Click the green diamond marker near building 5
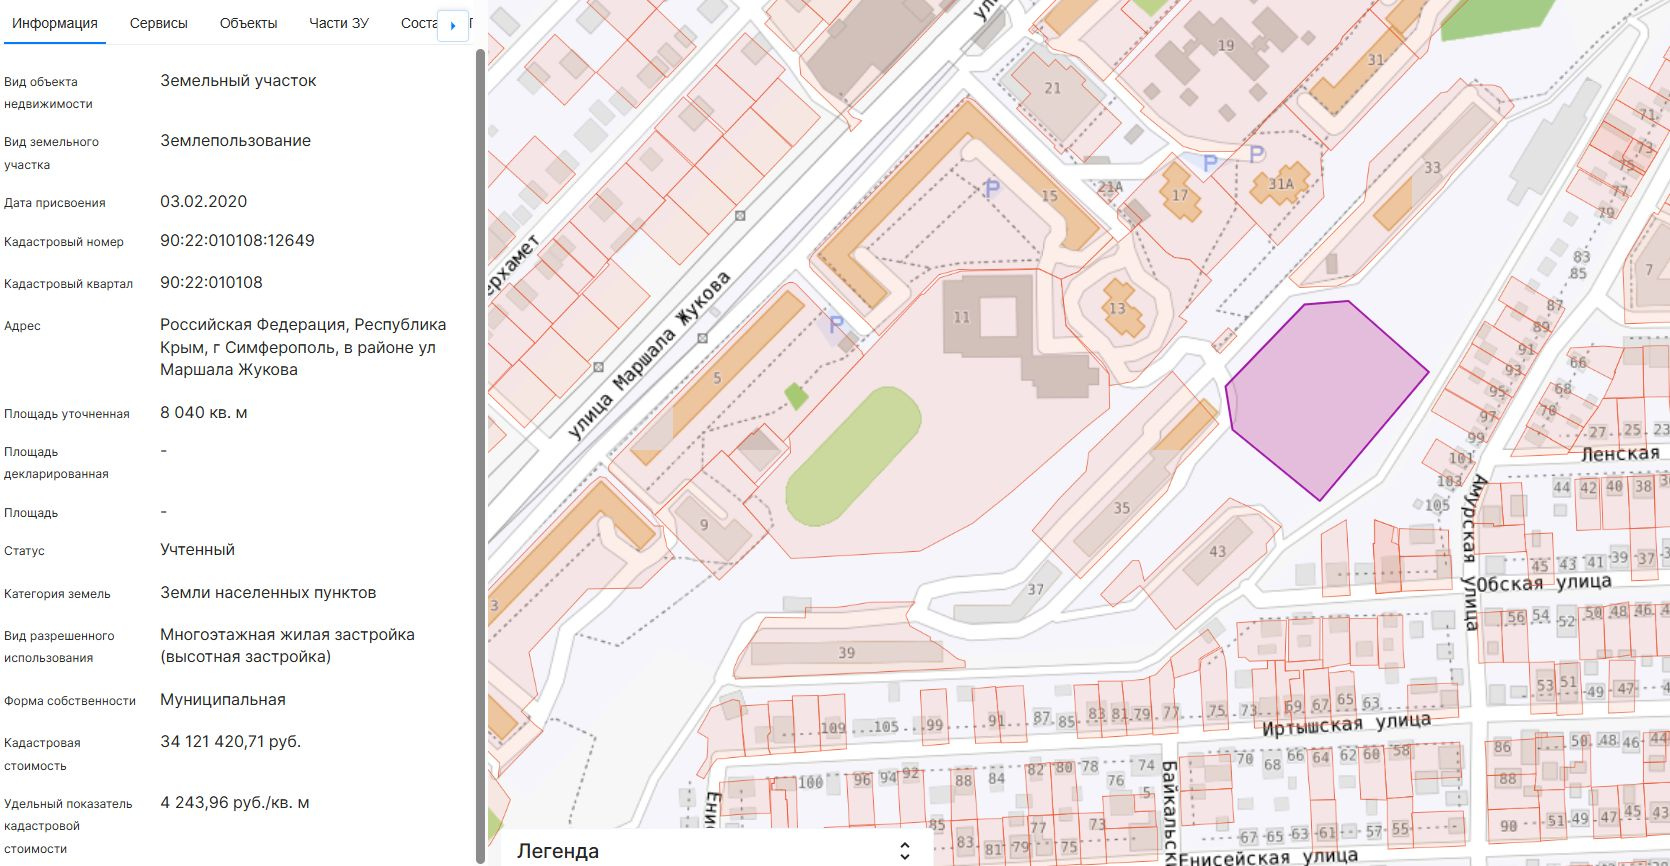This screenshot has width=1670, height=866. [796, 396]
